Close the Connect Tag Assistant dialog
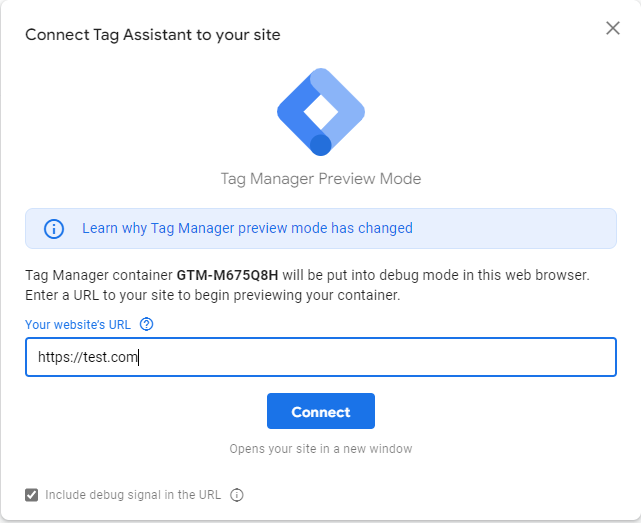This screenshot has height=523, width=641. (613, 28)
